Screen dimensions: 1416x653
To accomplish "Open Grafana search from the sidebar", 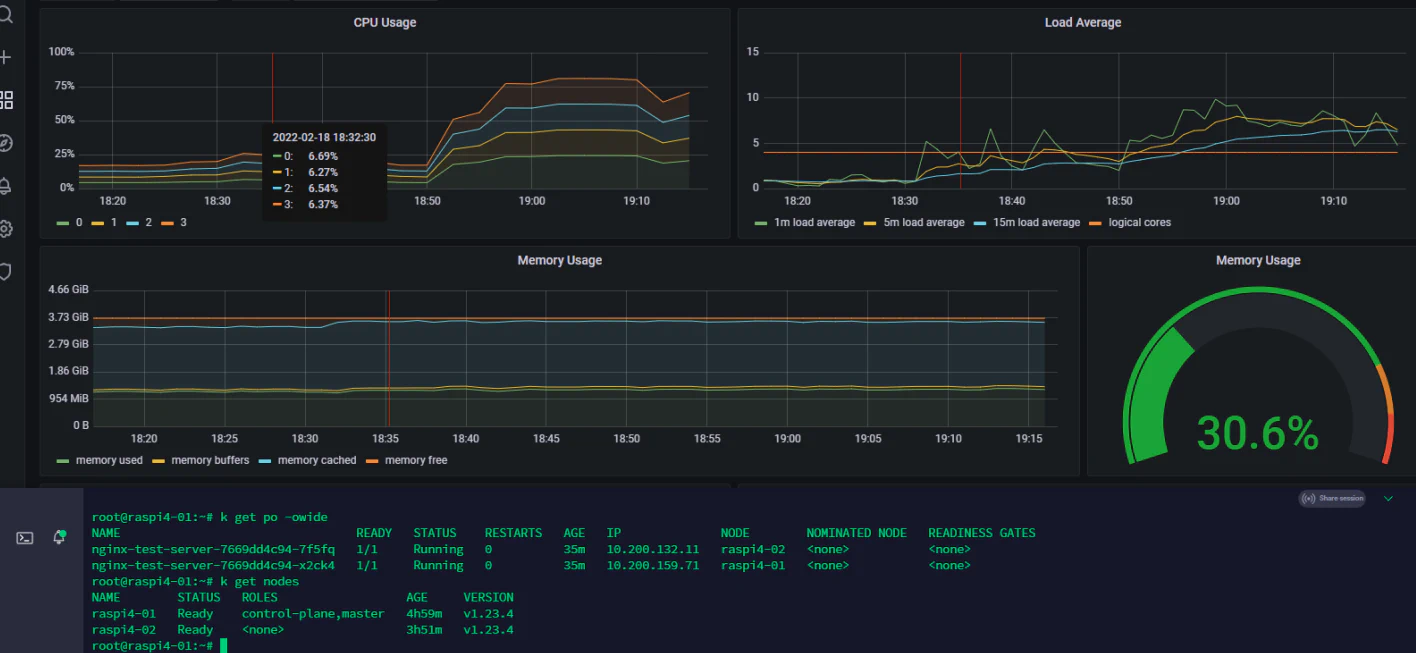I will [5, 15].
